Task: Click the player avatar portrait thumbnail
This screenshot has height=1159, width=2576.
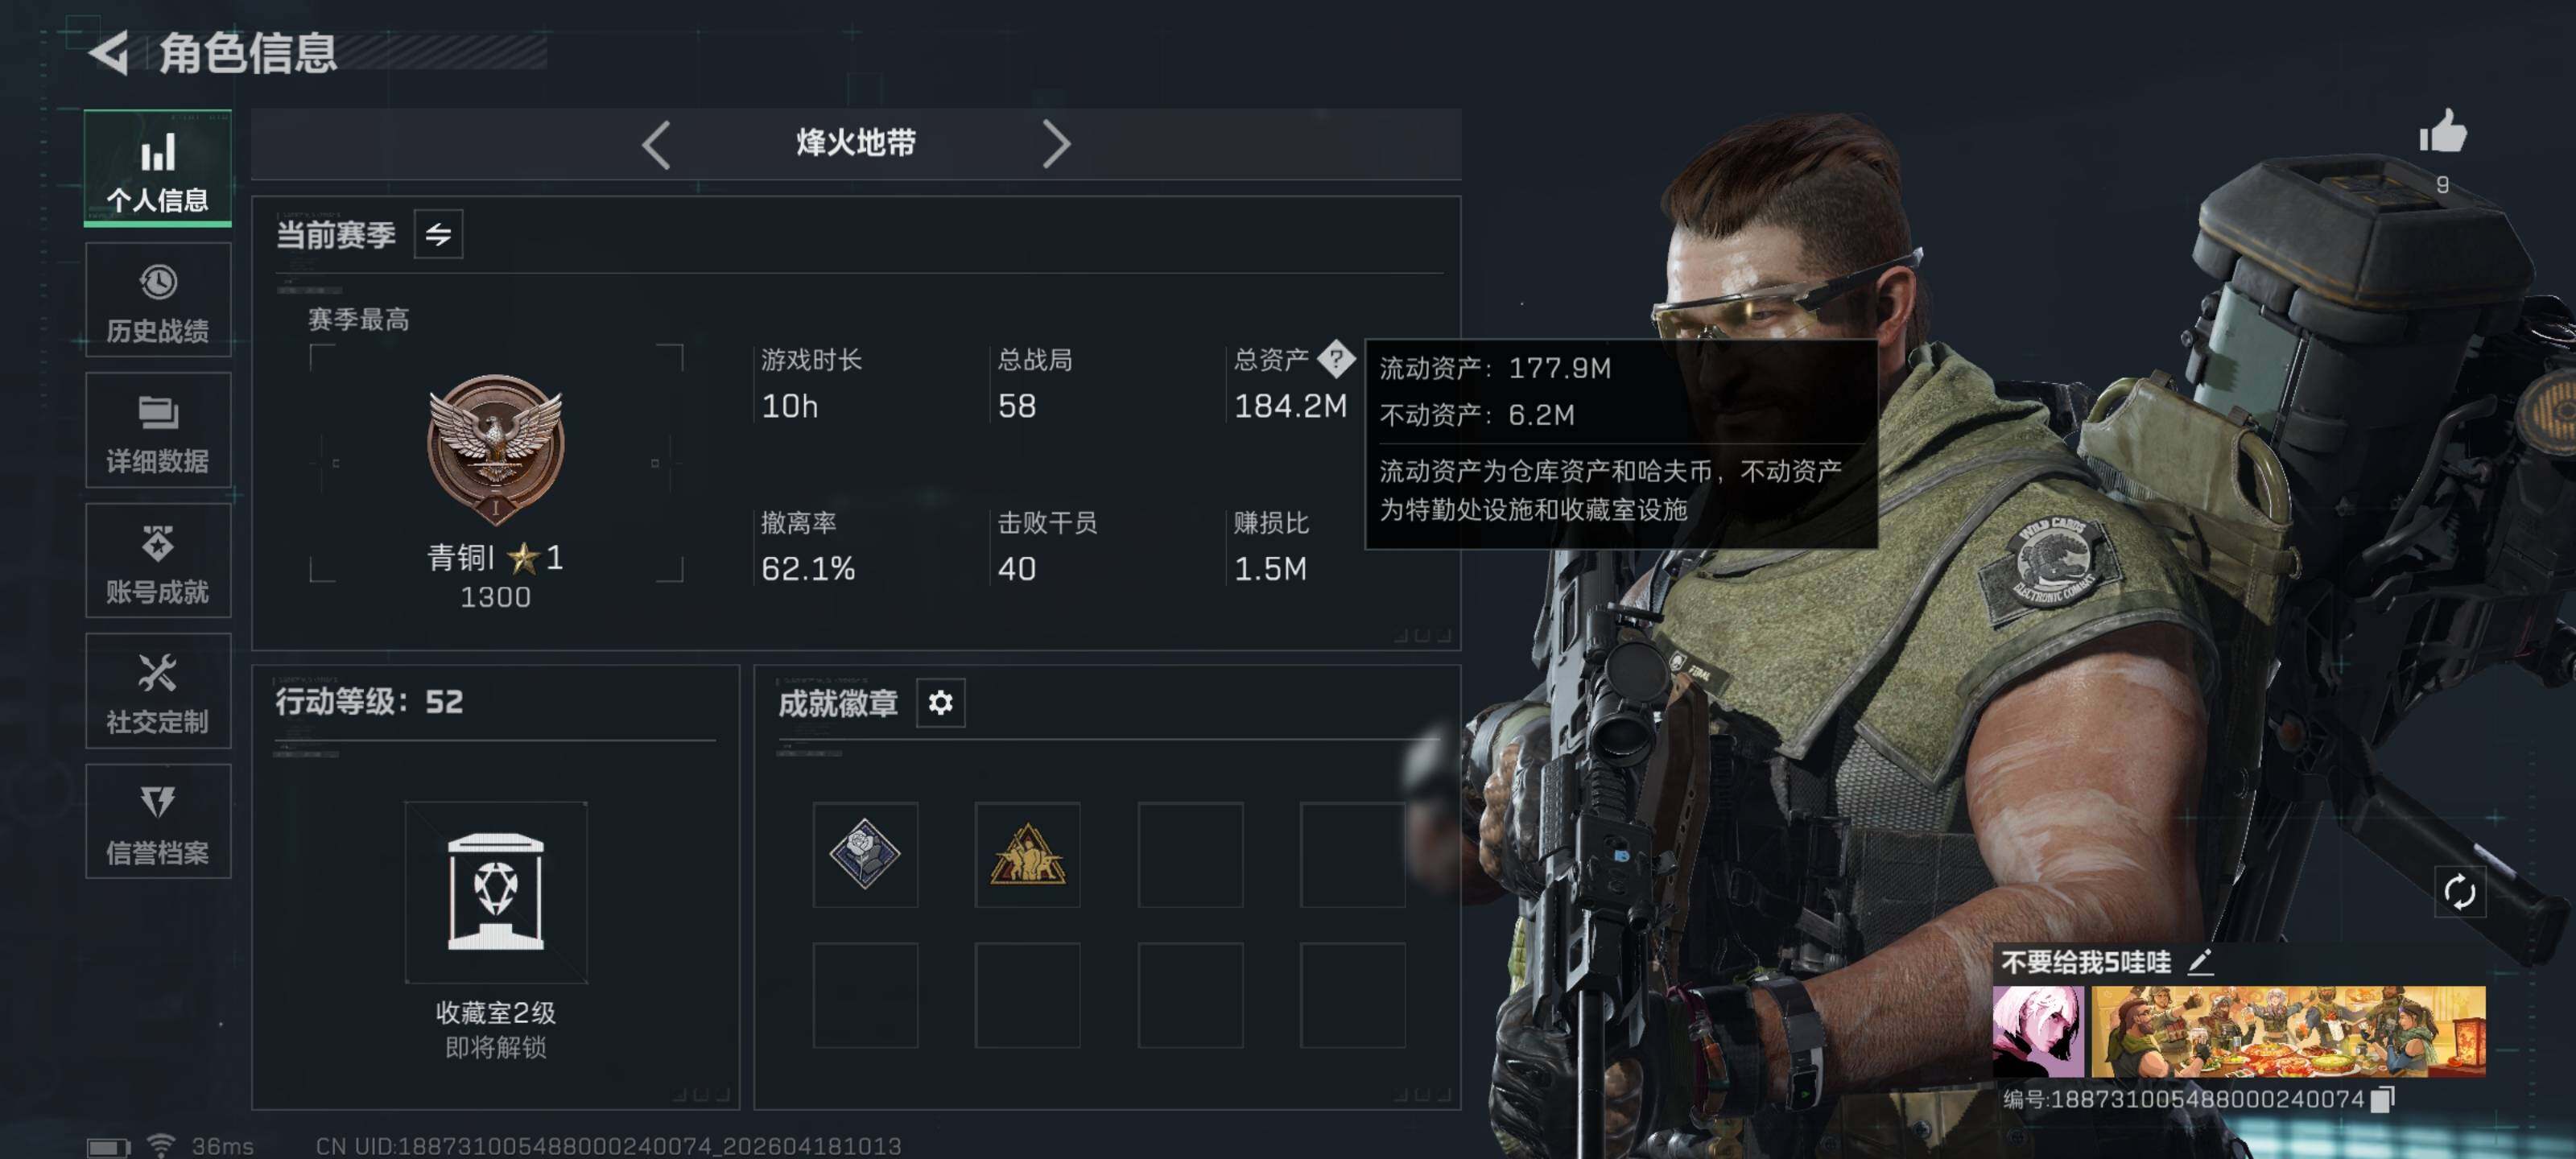Action: pyautogui.click(x=2038, y=1031)
